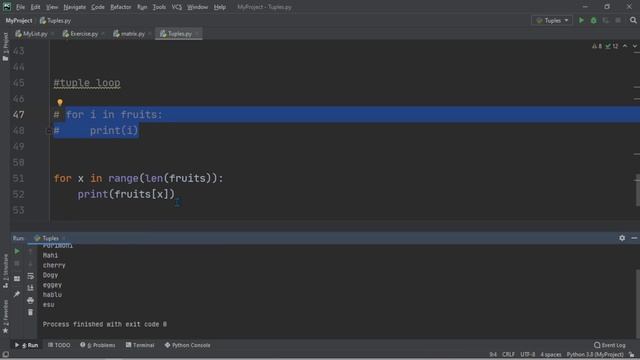Open the Refactor menu
This screenshot has width=640, height=360.
[x=121, y=7]
